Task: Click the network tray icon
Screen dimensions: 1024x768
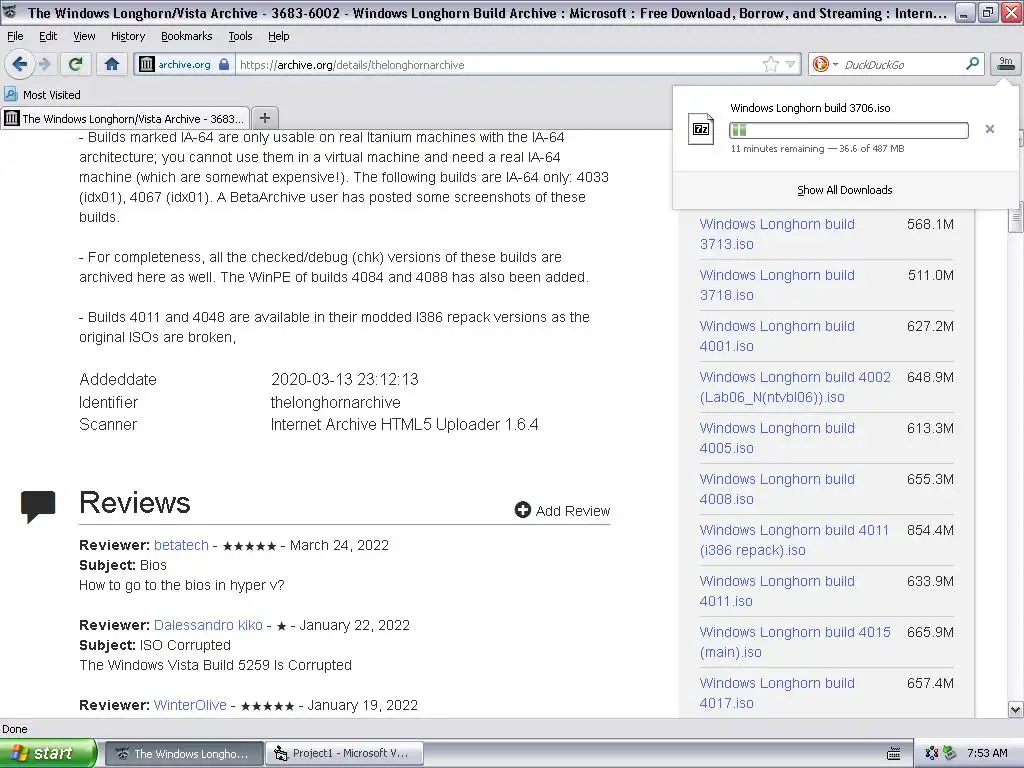Action: tap(932, 754)
